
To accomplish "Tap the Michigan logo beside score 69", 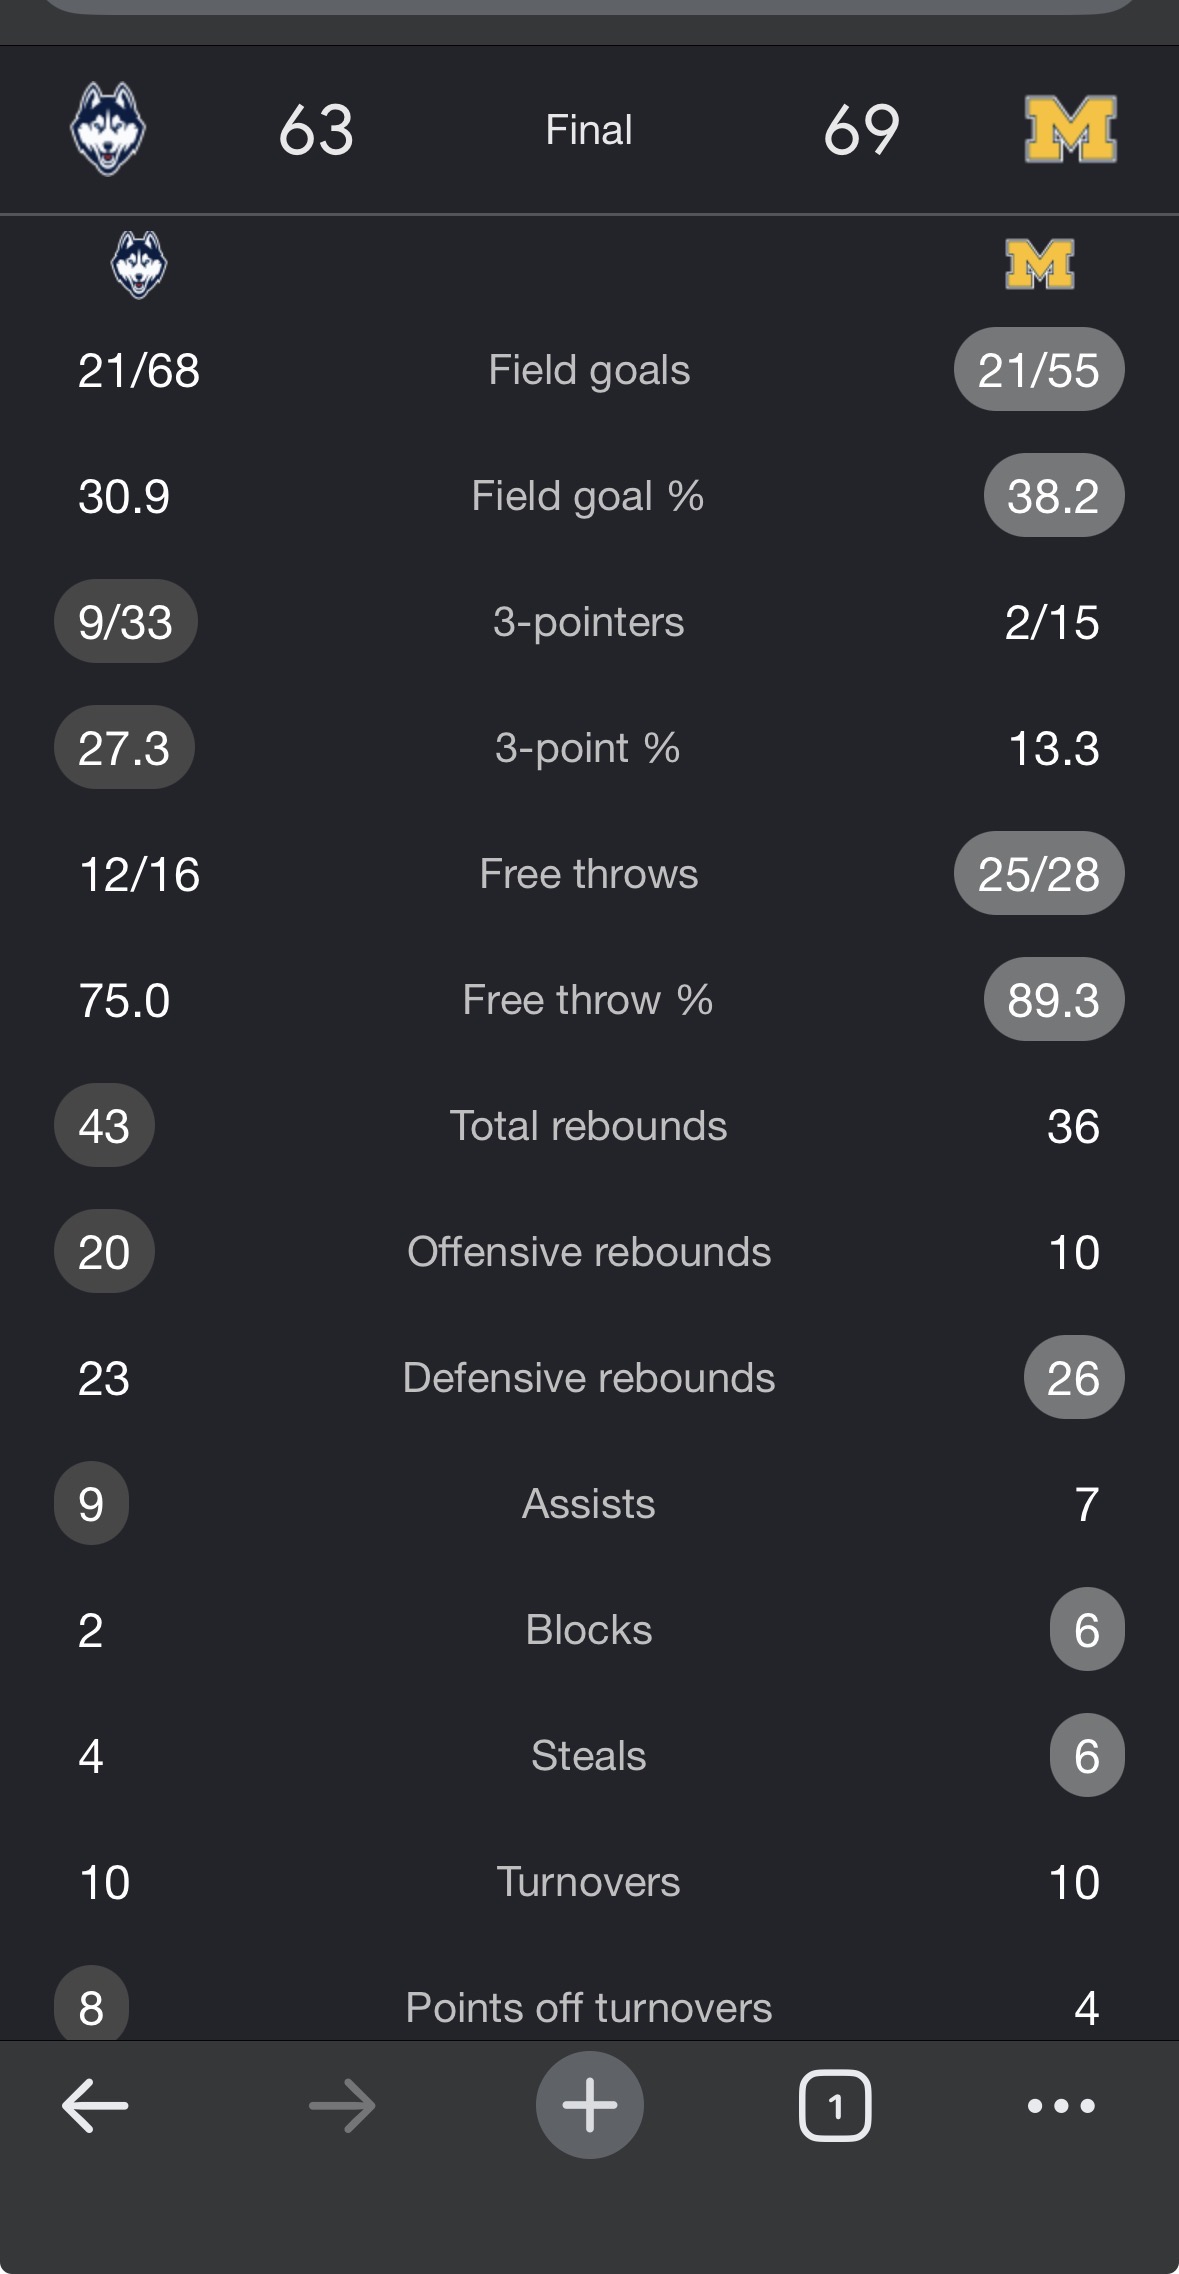I will tap(1071, 129).
